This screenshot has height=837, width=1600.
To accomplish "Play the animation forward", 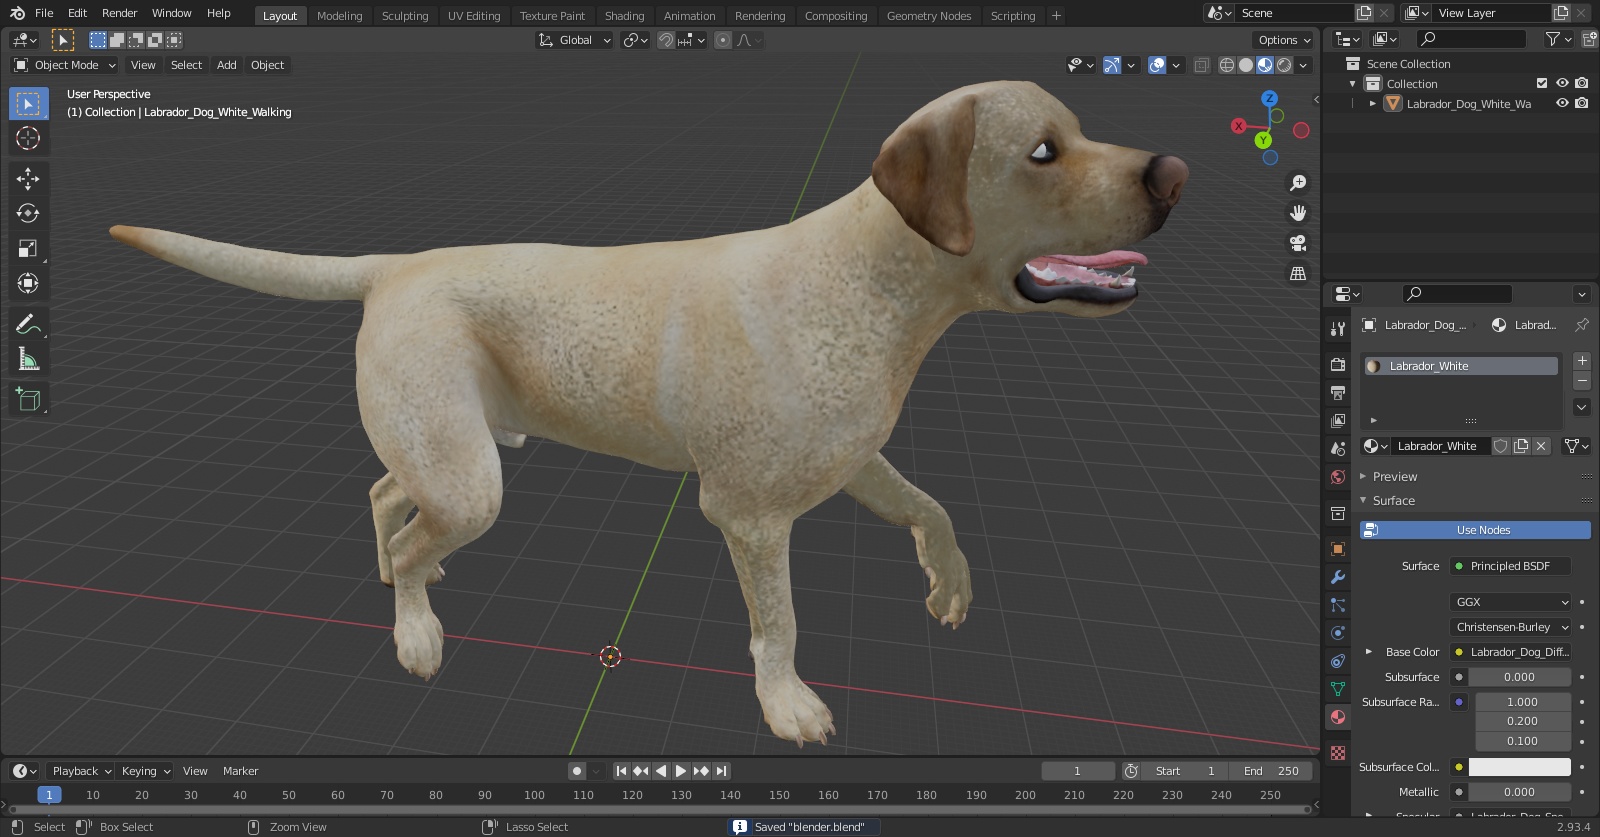I will click(681, 771).
